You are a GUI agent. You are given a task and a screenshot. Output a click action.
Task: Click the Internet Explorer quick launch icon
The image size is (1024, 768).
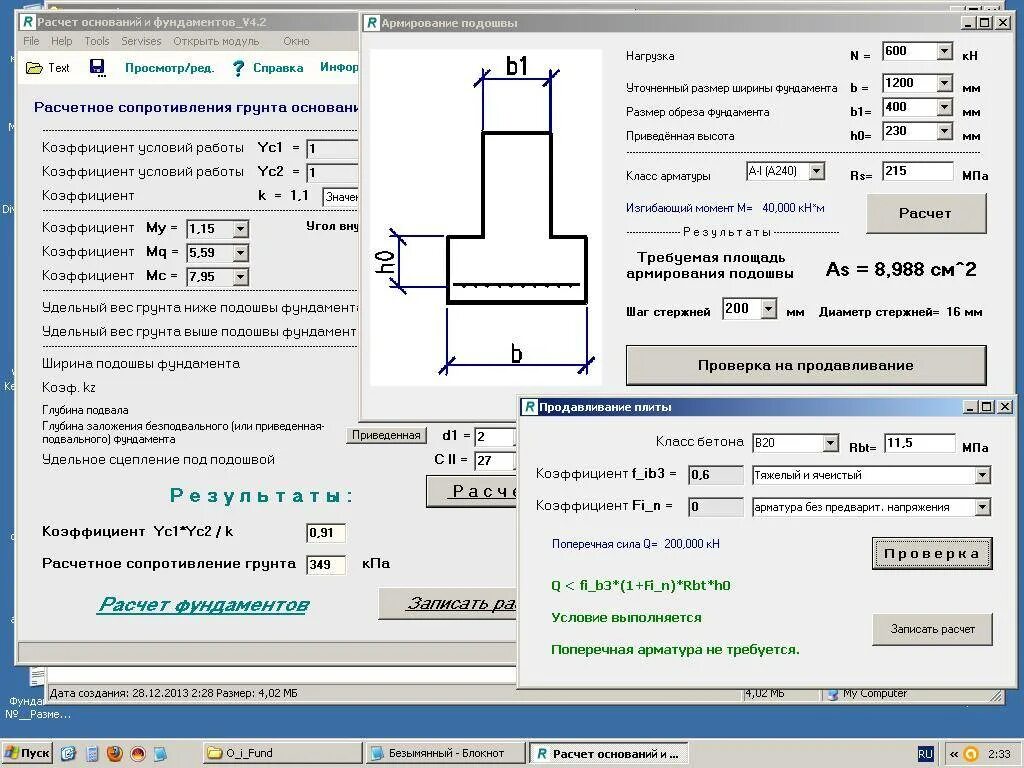(68, 754)
